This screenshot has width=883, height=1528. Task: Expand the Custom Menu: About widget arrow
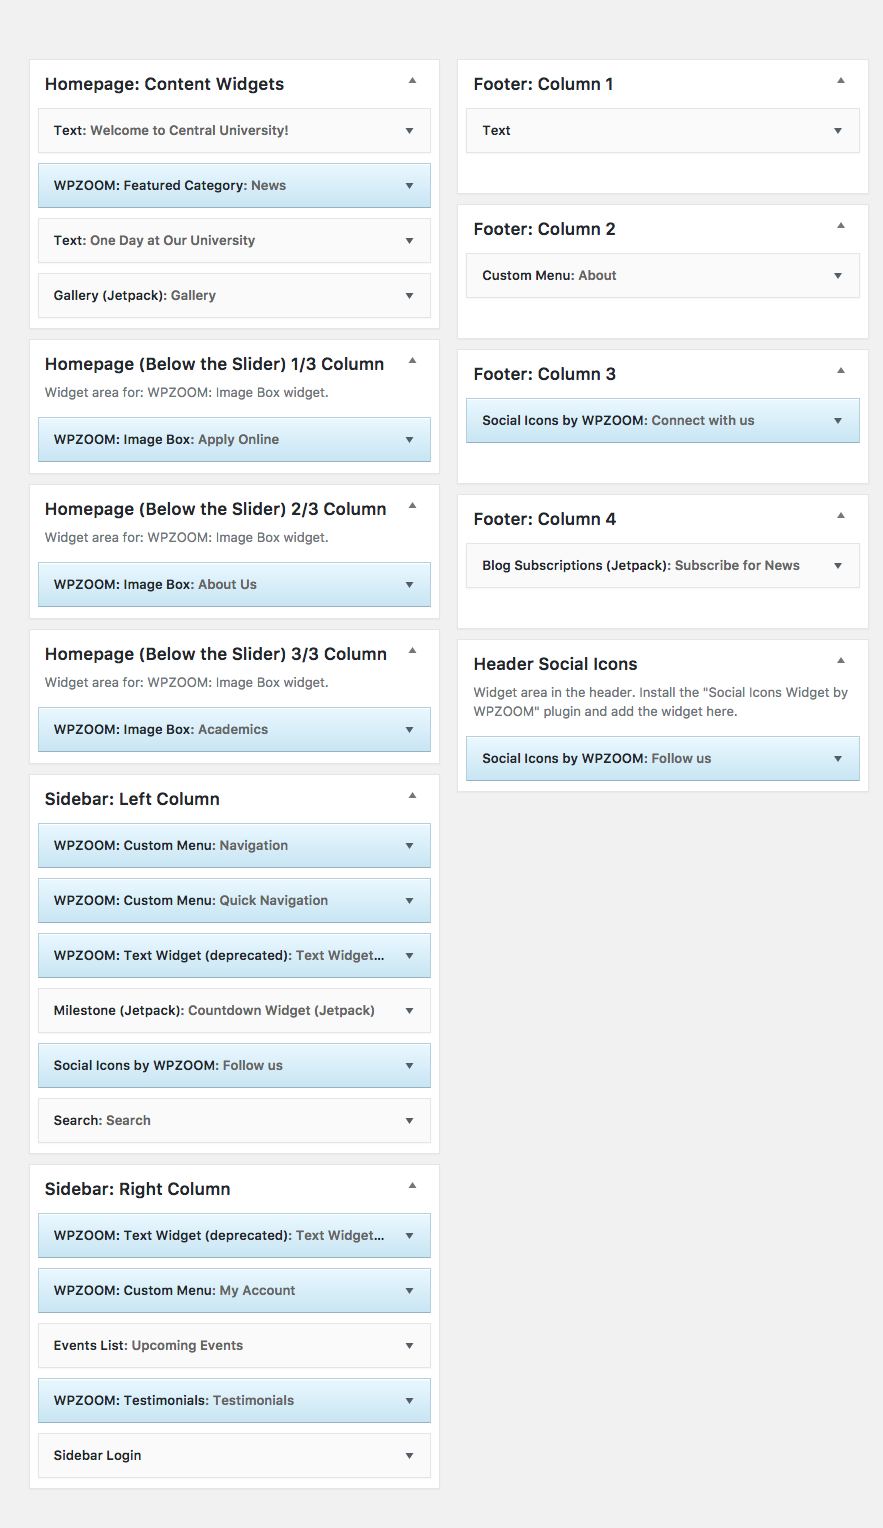click(x=838, y=276)
